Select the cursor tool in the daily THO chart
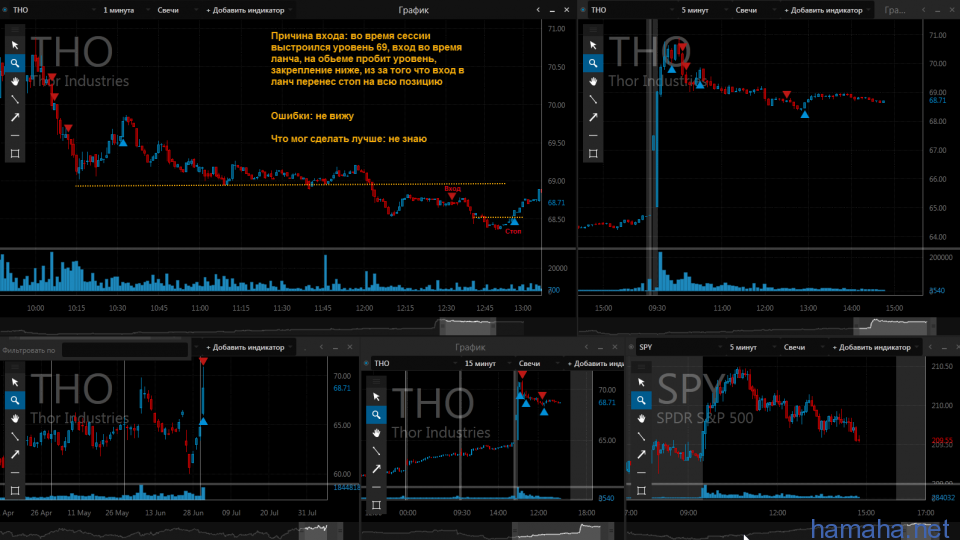 click(x=15, y=383)
